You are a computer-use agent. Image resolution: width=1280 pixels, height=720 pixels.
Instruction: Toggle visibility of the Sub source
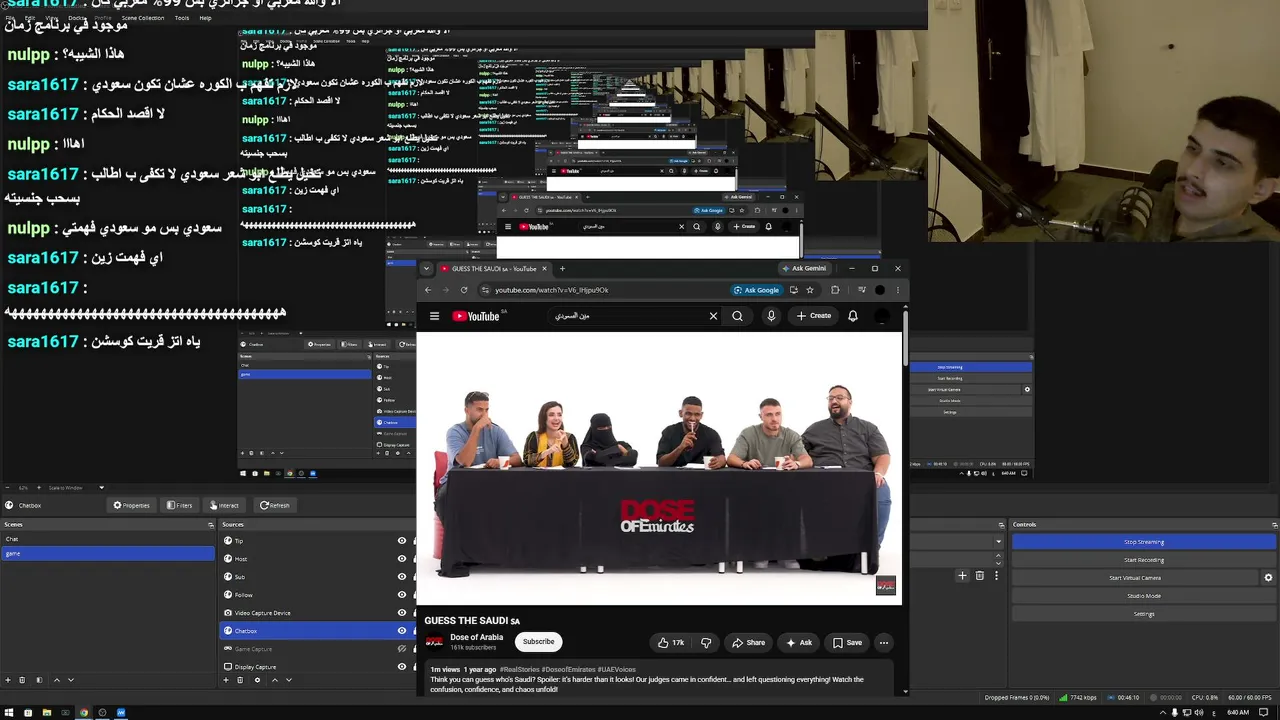click(402, 577)
